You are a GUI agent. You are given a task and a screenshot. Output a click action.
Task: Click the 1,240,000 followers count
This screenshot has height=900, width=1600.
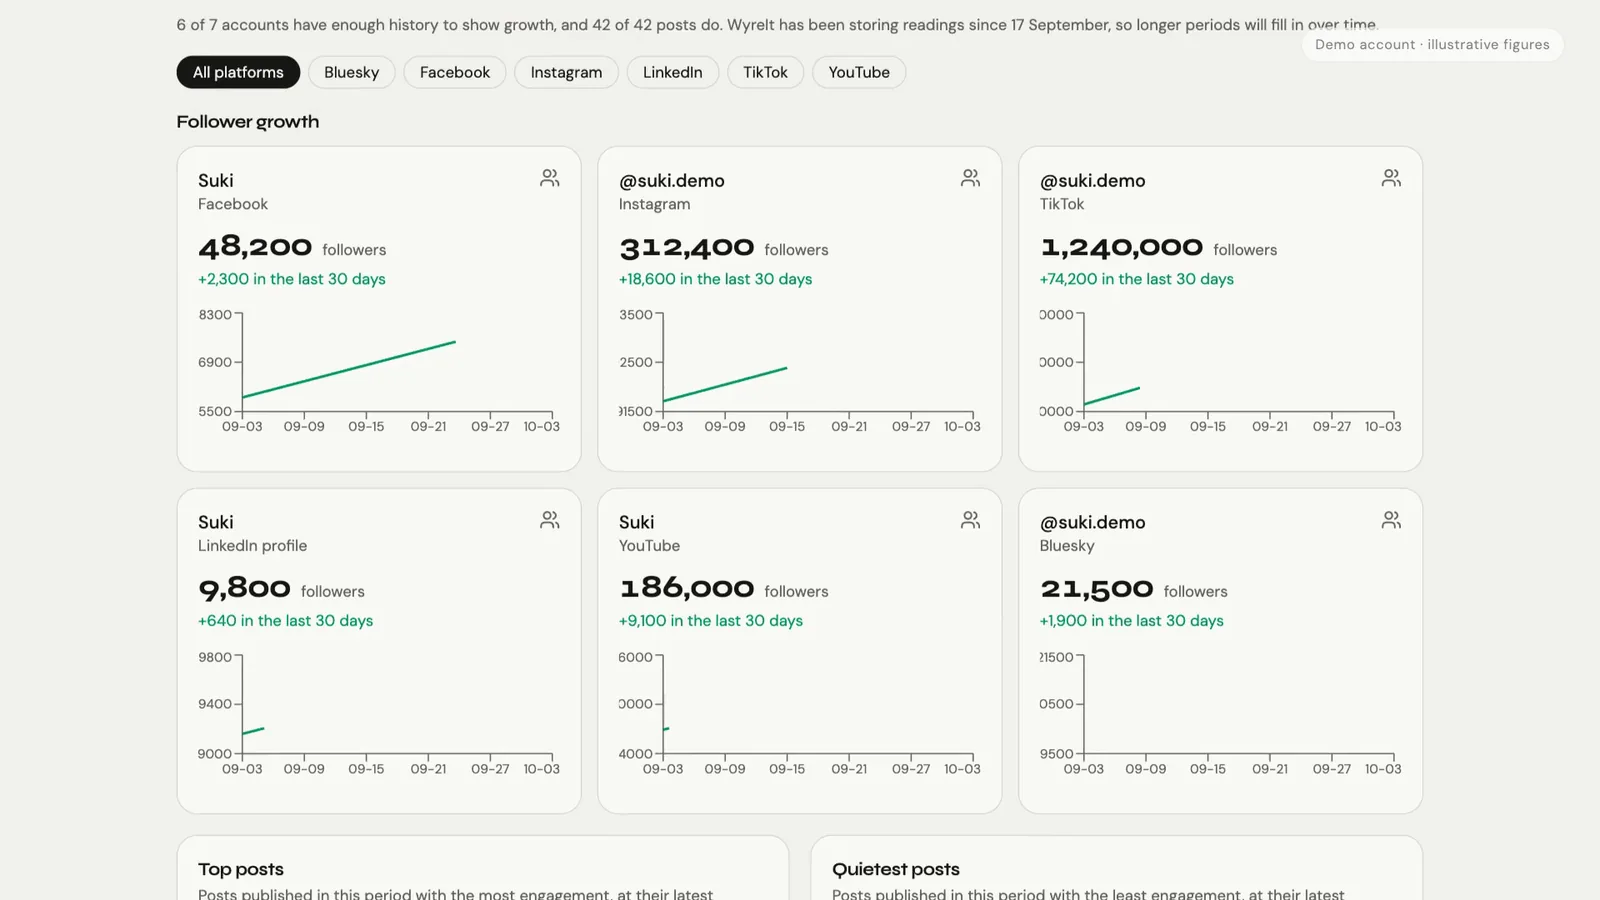pyautogui.click(x=1121, y=246)
